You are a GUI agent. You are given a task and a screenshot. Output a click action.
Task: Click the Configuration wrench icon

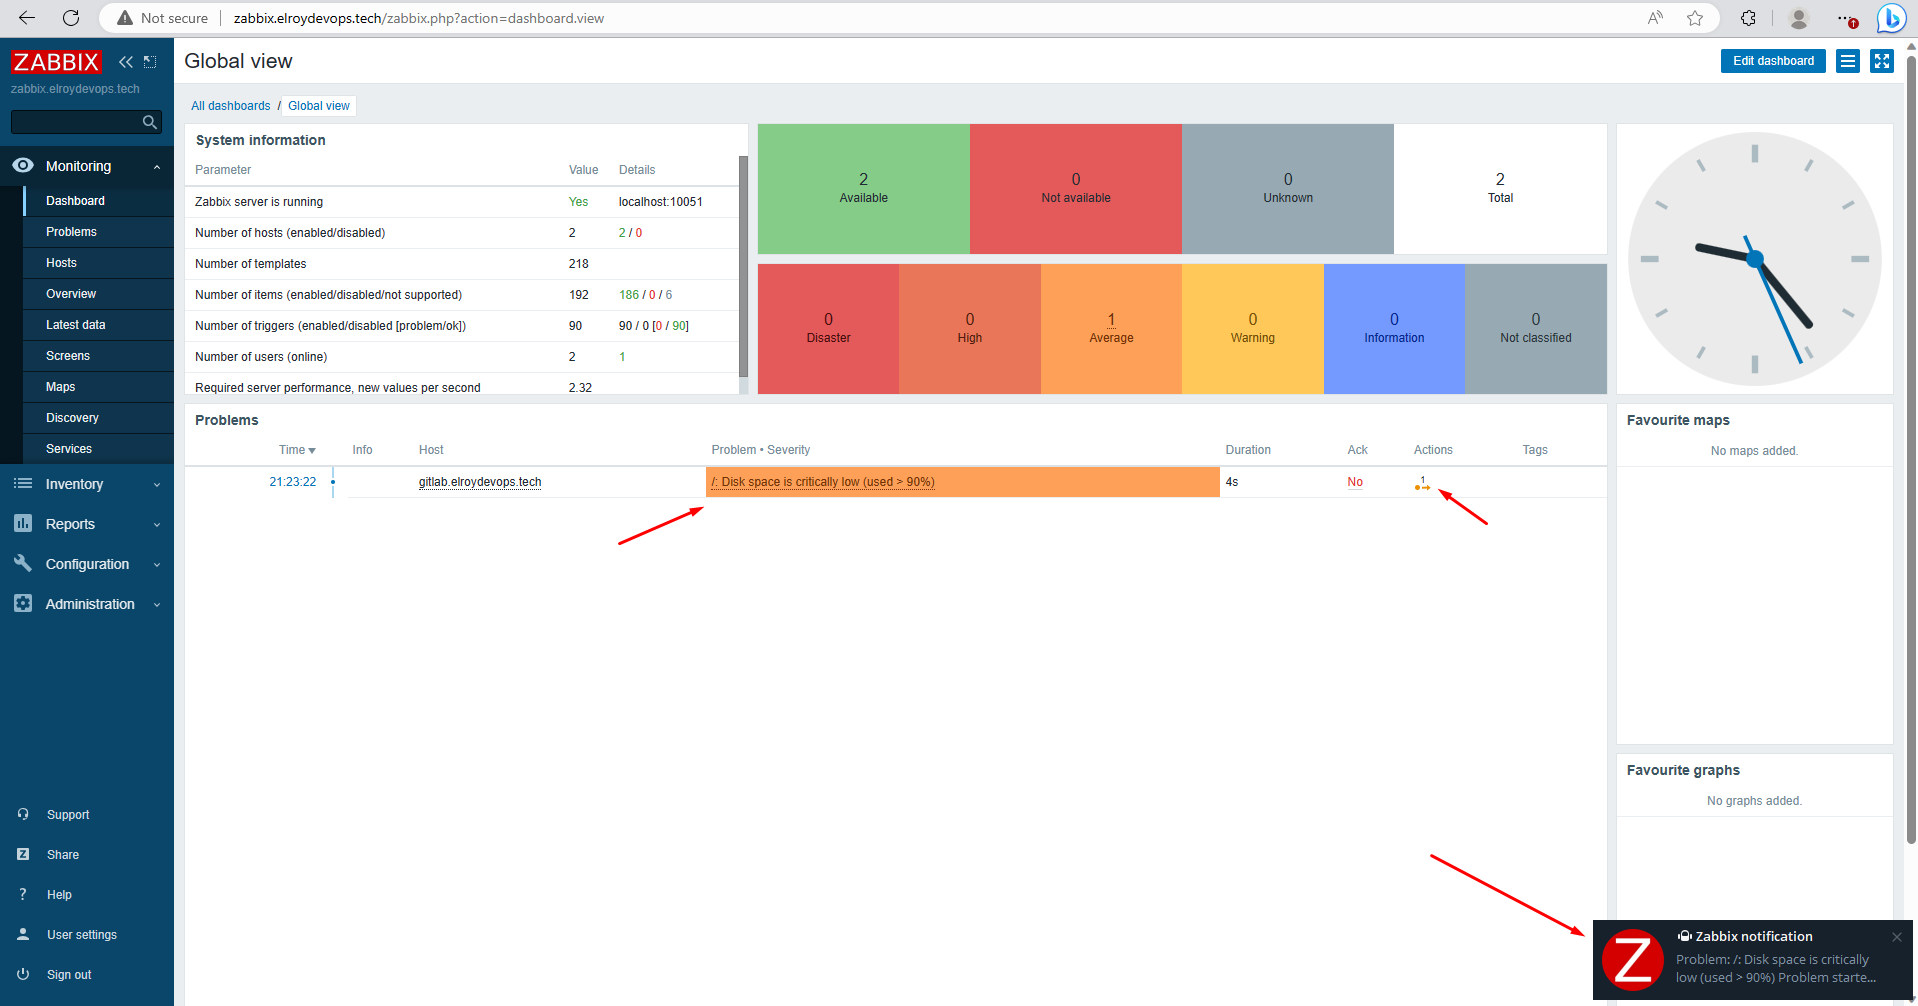coord(23,564)
